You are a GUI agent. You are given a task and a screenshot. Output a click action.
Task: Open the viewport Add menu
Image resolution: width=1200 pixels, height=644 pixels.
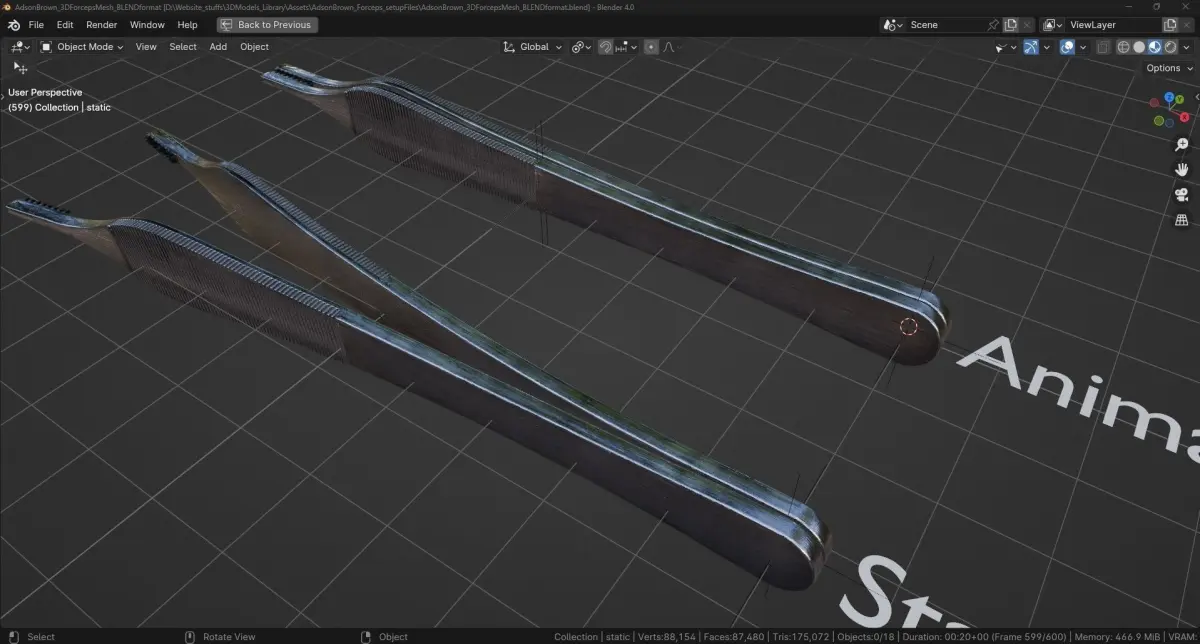pyautogui.click(x=218, y=47)
